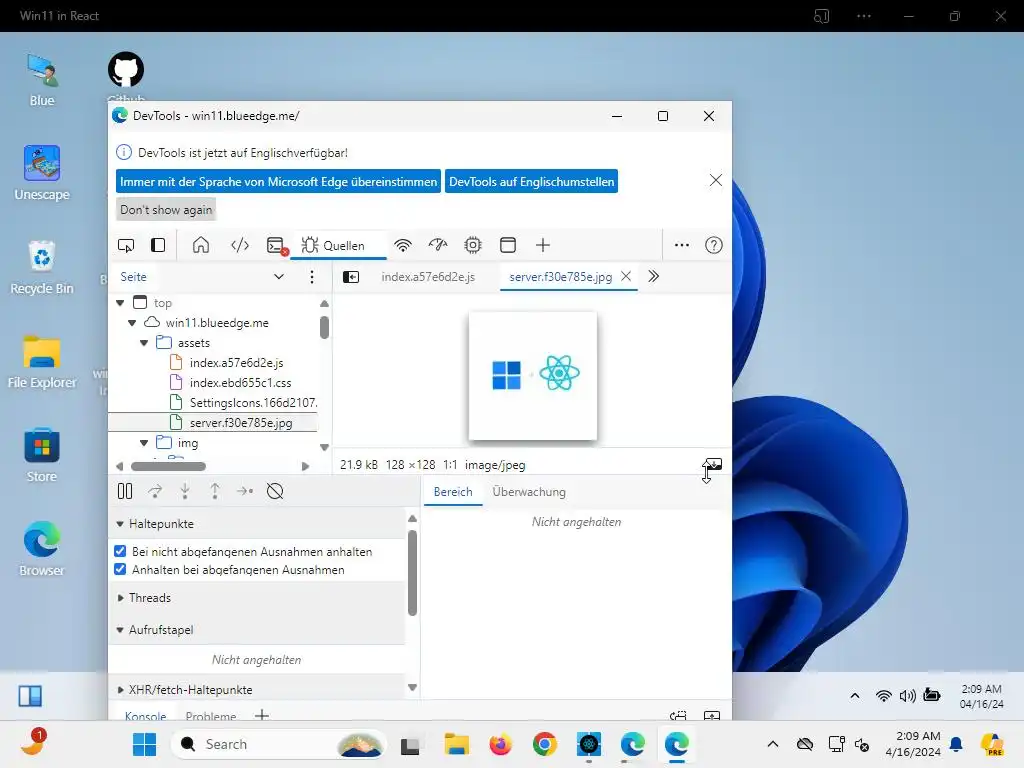Open the Welcome home icon tab
Image resolution: width=1024 pixels, height=768 pixels.
(201, 246)
